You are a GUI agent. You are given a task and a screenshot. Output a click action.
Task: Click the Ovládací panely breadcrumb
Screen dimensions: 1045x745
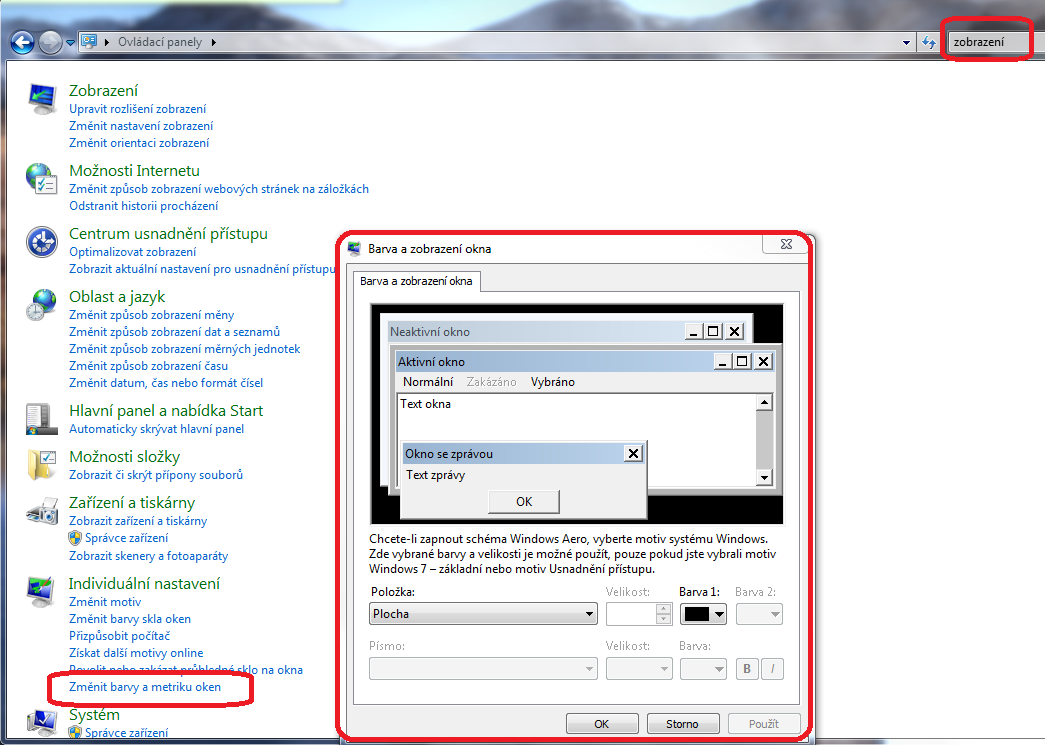click(x=160, y=42)
